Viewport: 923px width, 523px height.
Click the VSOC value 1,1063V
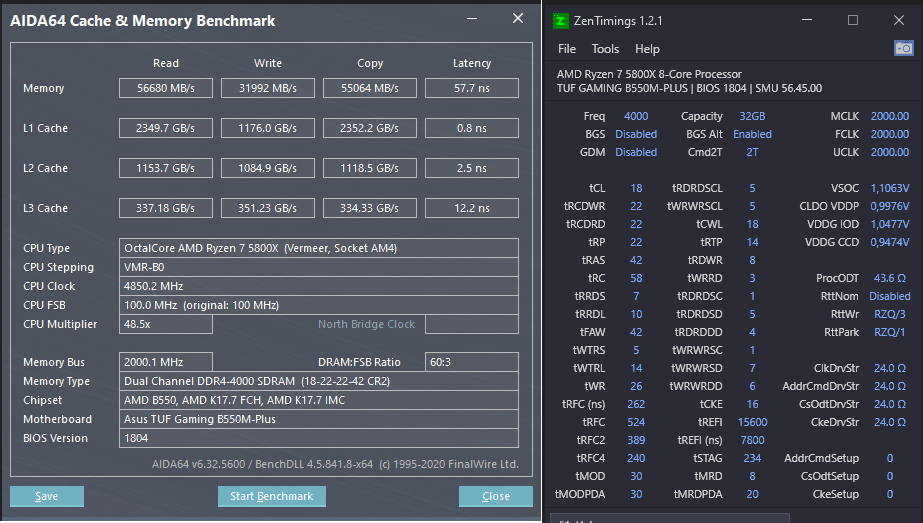coord(890,188)
